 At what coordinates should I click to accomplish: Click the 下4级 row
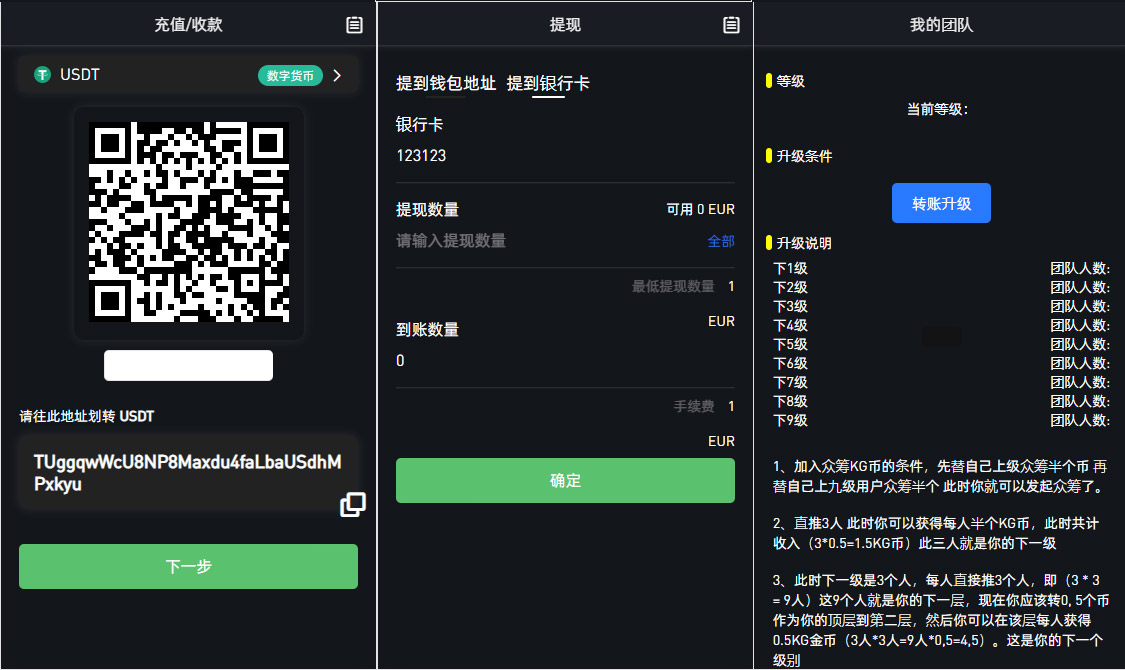point(941,325)
